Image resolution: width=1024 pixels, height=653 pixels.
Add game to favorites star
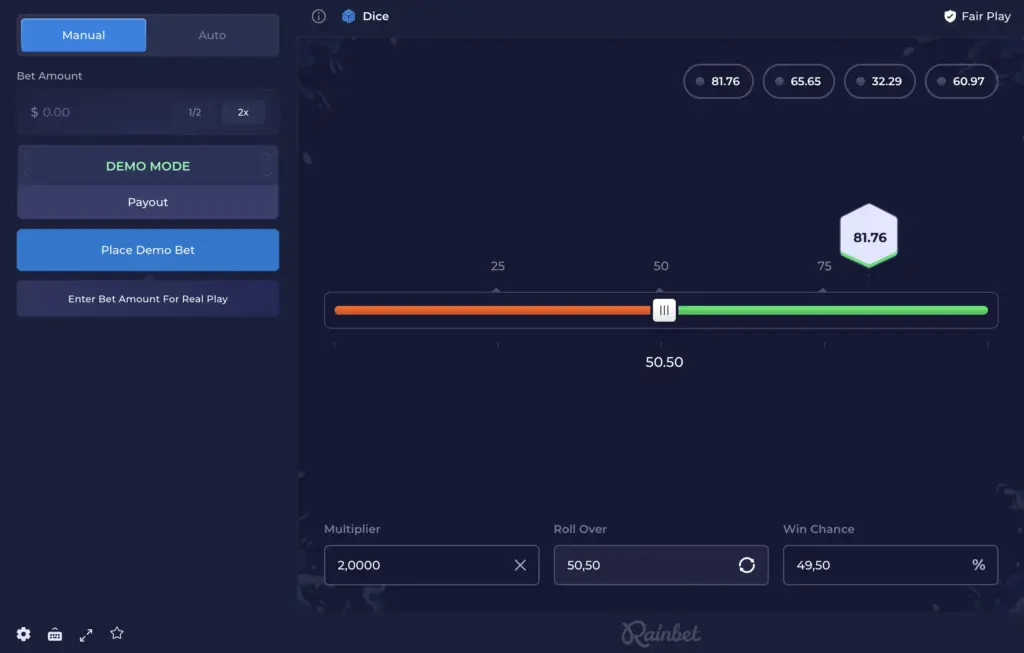(x=117, y=633)
